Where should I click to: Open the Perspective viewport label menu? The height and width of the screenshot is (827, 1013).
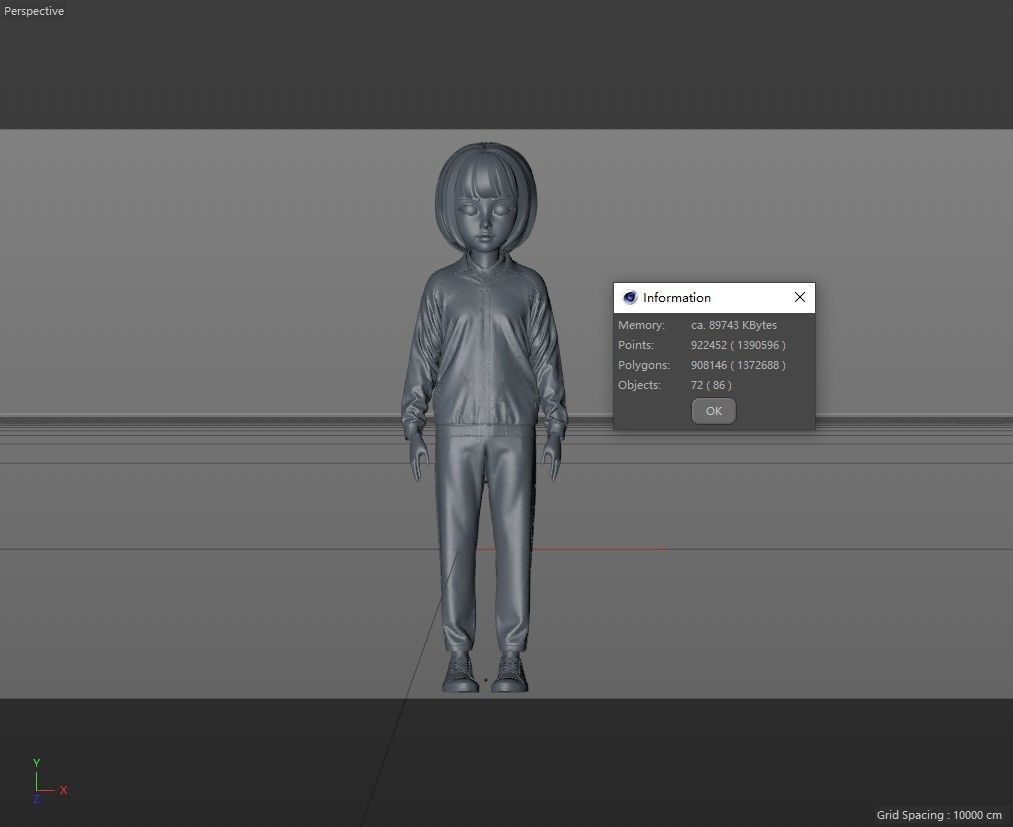tap(33, 11)
